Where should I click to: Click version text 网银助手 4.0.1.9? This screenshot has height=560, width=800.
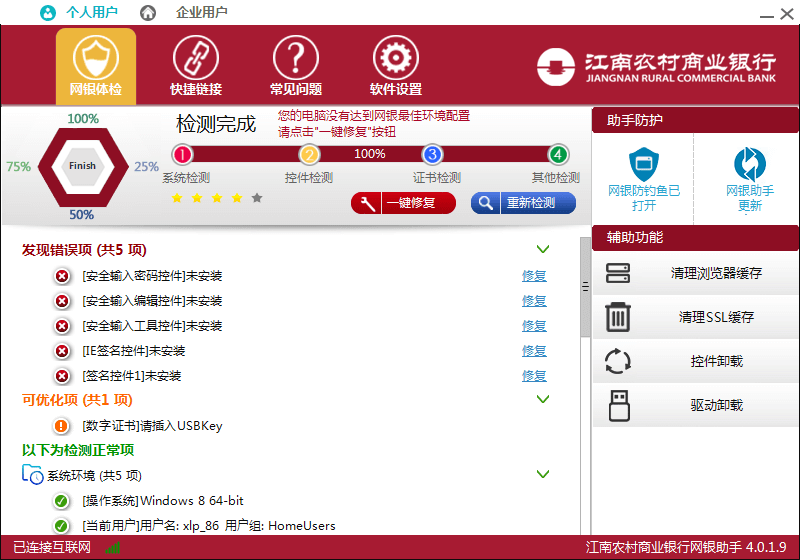(686, 548)
